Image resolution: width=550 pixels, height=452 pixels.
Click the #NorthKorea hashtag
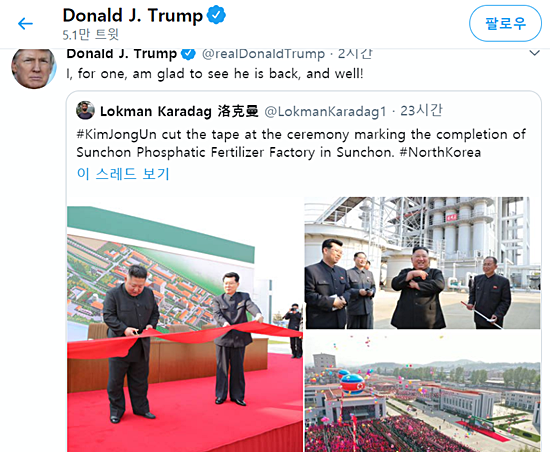(x=440, y=153)
